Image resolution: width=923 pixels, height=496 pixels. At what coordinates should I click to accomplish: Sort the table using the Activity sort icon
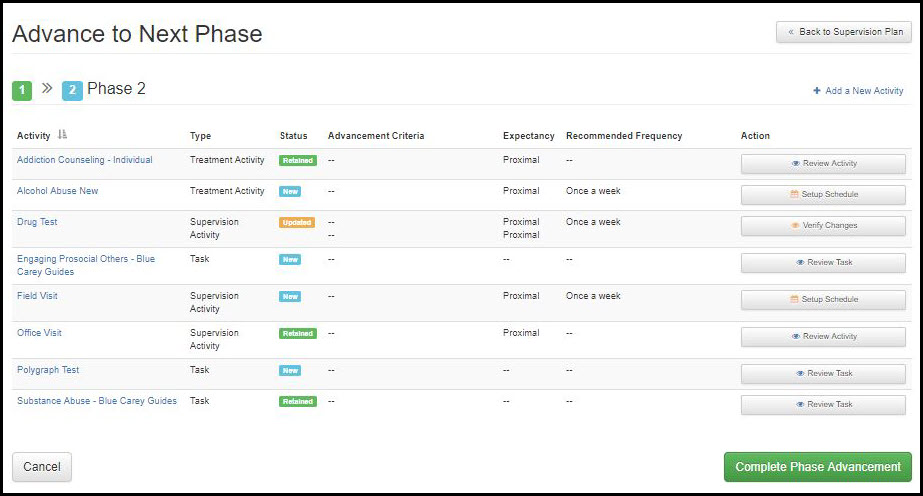point(62,136)
